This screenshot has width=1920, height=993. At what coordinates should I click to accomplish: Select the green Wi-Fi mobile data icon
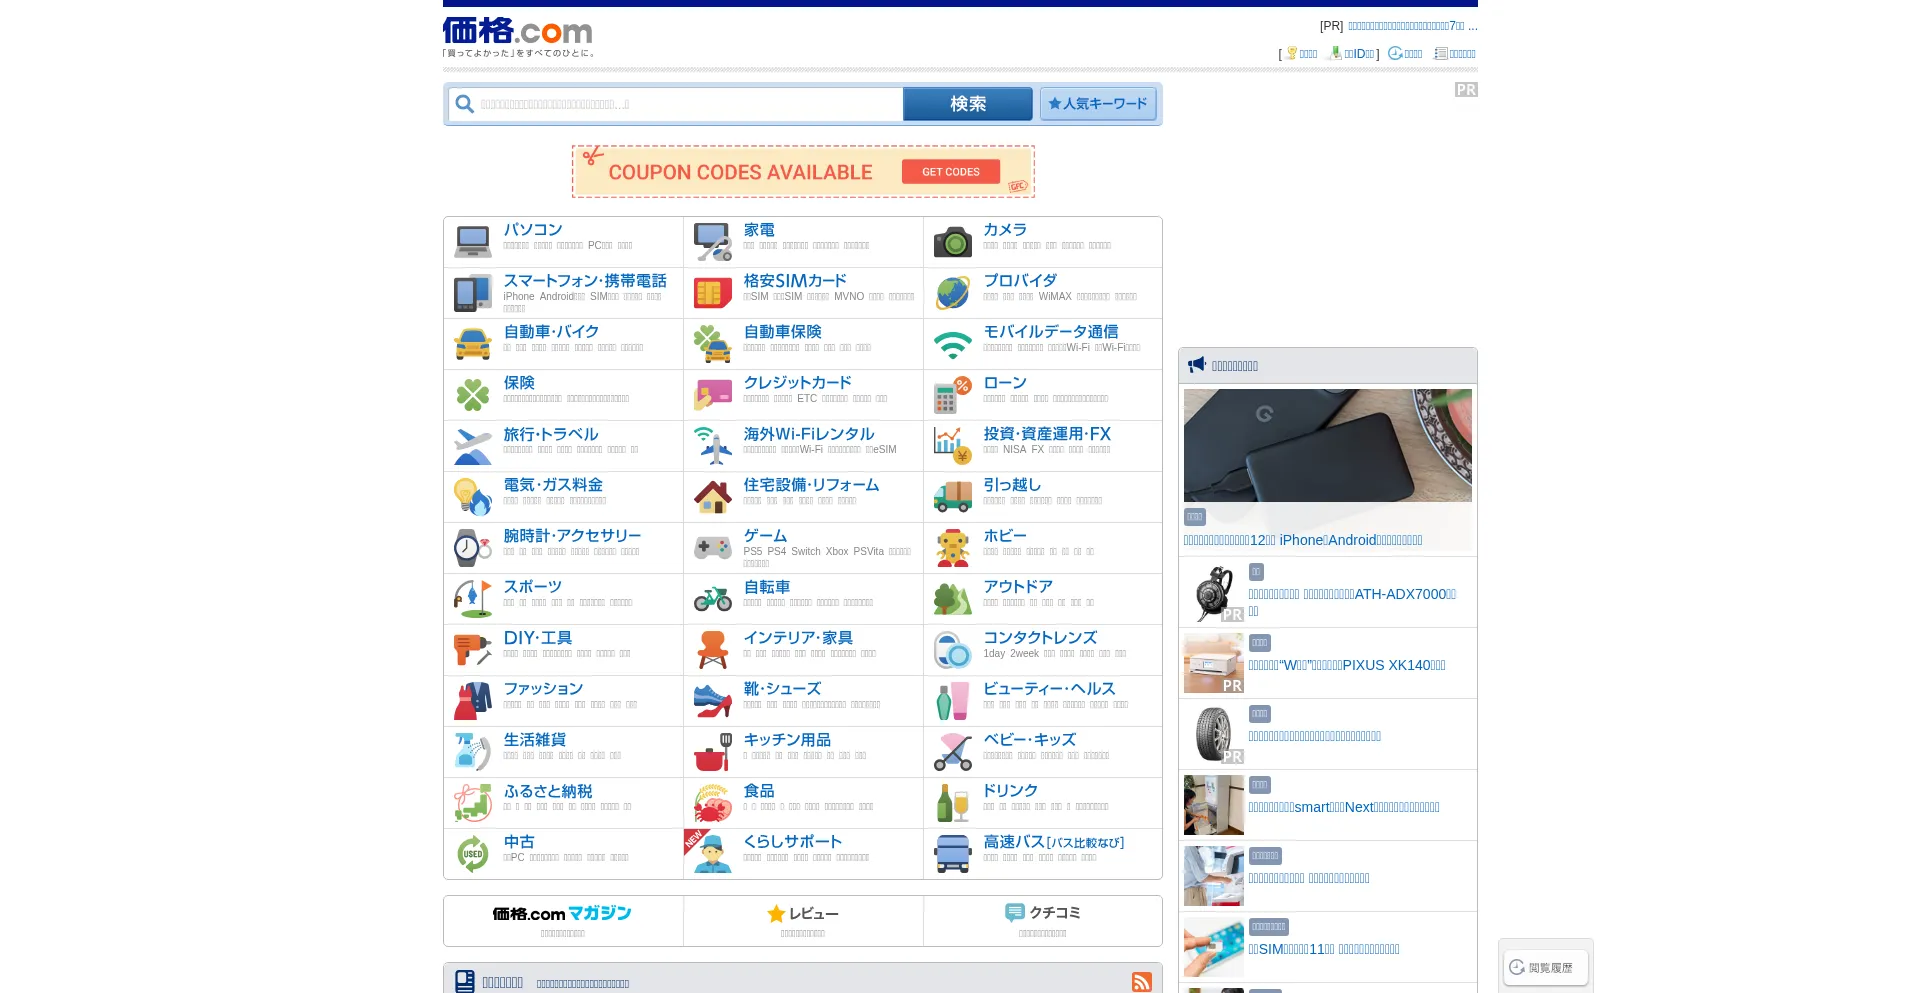952,344
